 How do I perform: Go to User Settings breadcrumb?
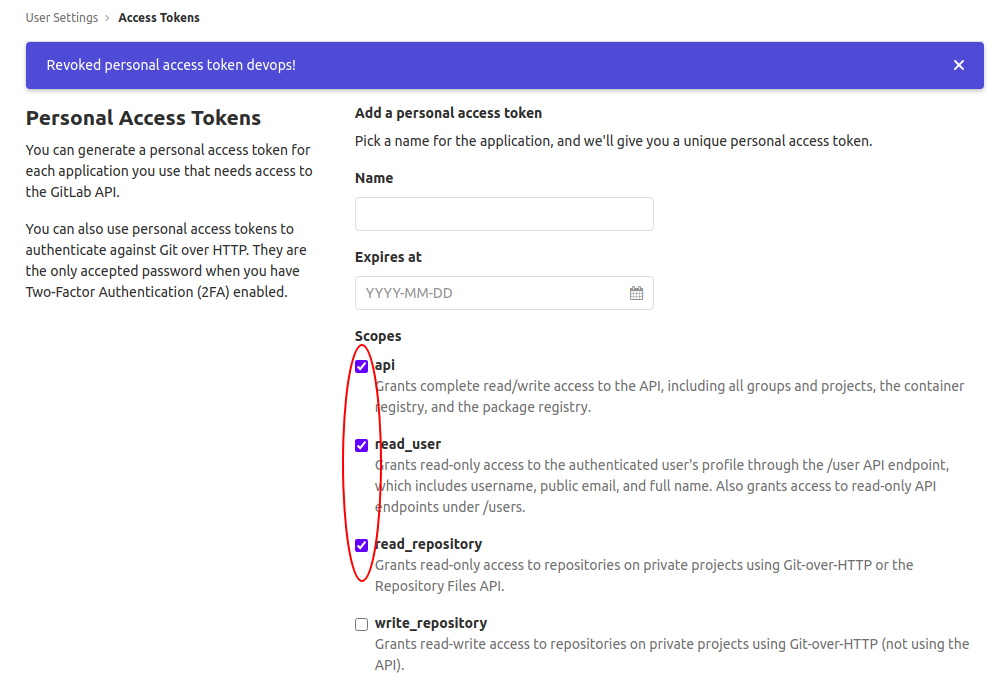(x=62, y=18)
